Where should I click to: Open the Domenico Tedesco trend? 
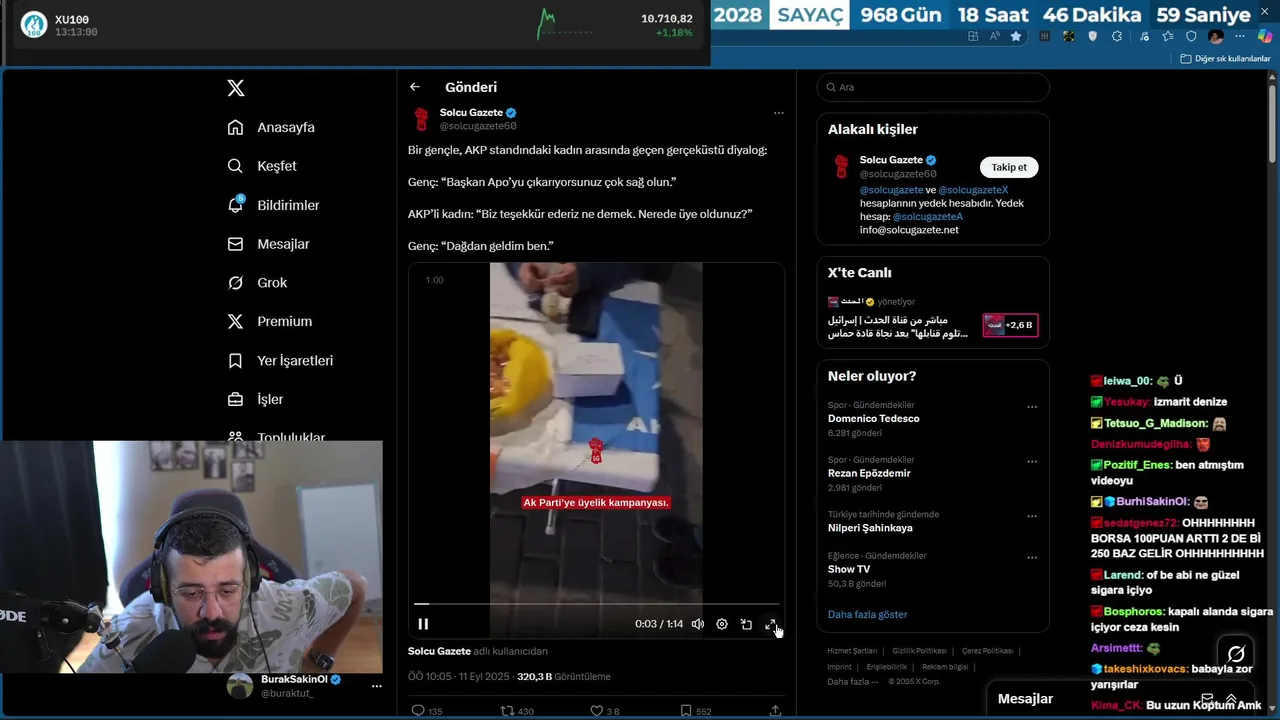click(x=873, y=419)
